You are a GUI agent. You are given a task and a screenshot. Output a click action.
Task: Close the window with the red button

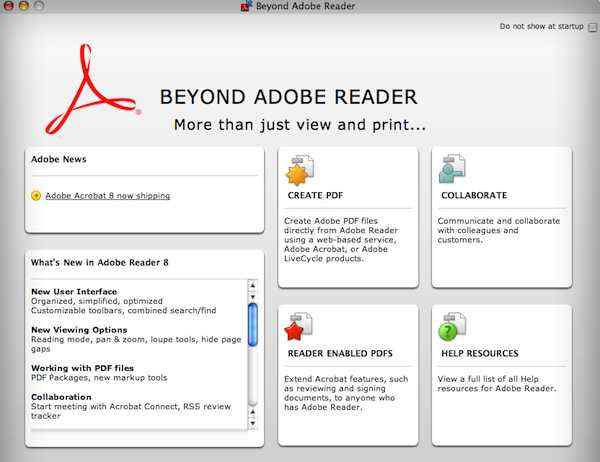[8, 5]
